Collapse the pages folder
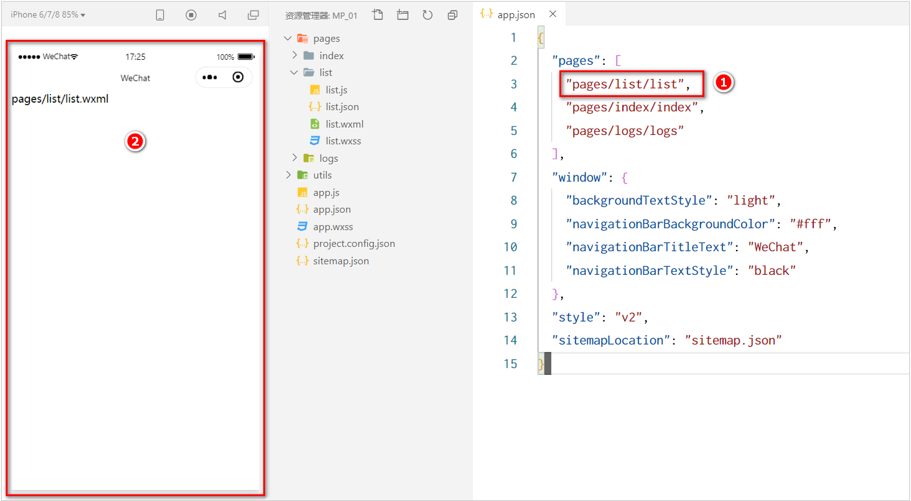This screenshot has width=911, height=501. click(288, 38)
